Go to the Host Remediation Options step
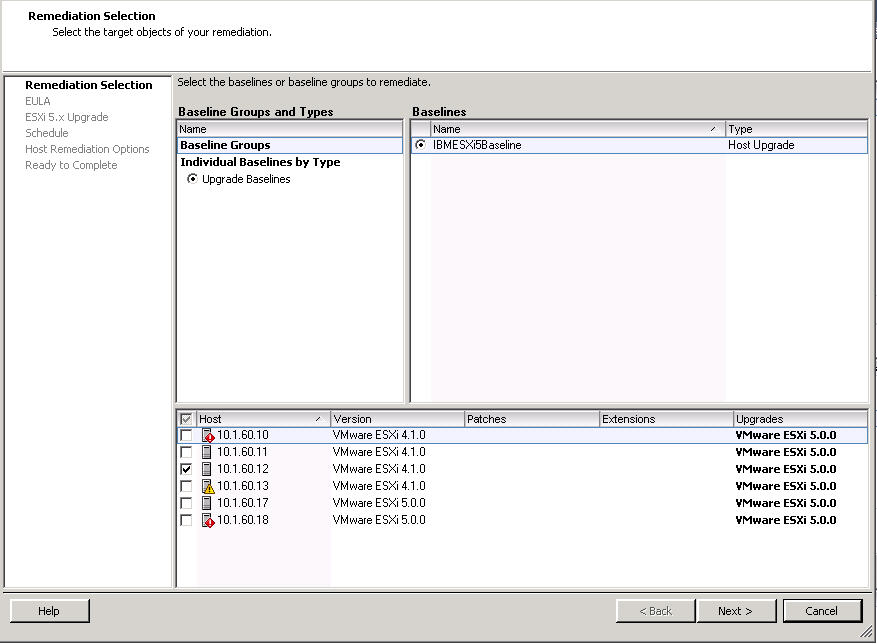This screenshot has width=877, height=644. pos(87,149)
